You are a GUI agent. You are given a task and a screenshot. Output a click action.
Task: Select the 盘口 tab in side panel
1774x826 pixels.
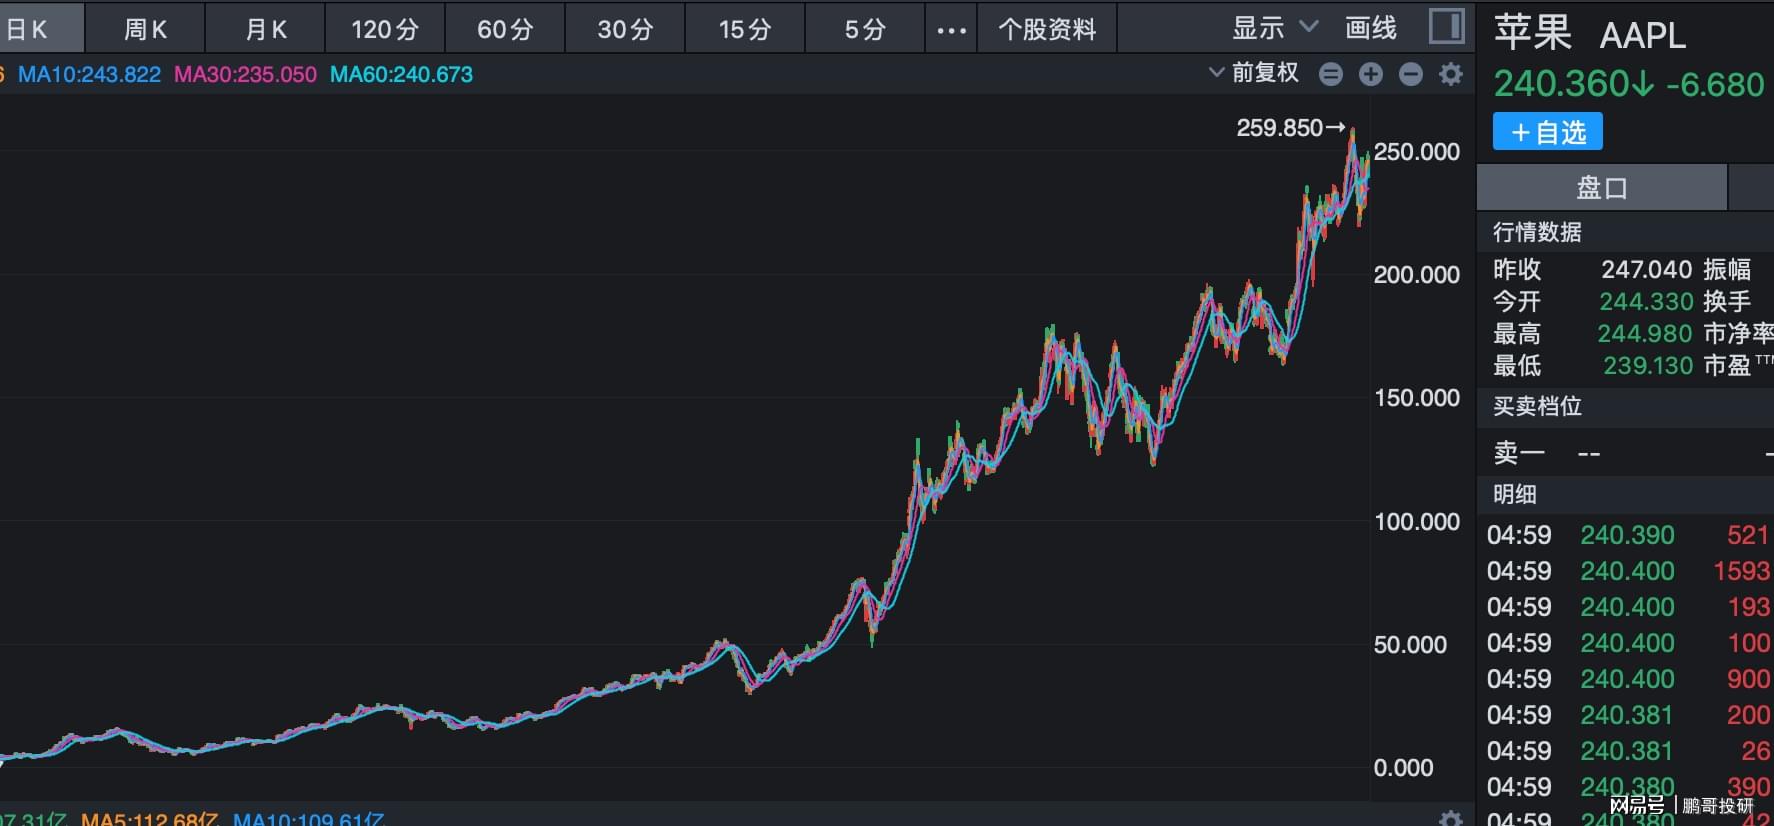pos(1601,188)
